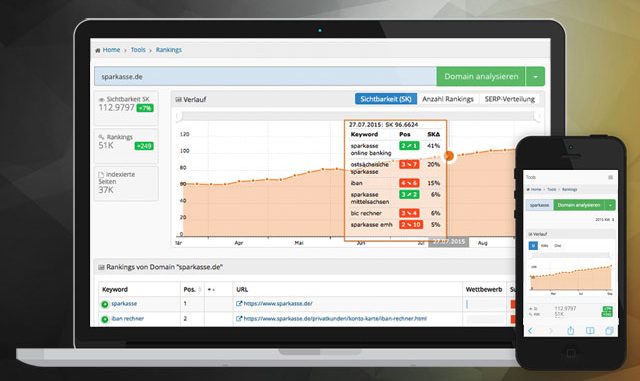Tap Safari tabs icon on phone
640x381 pixels.
tap(609, 331)
